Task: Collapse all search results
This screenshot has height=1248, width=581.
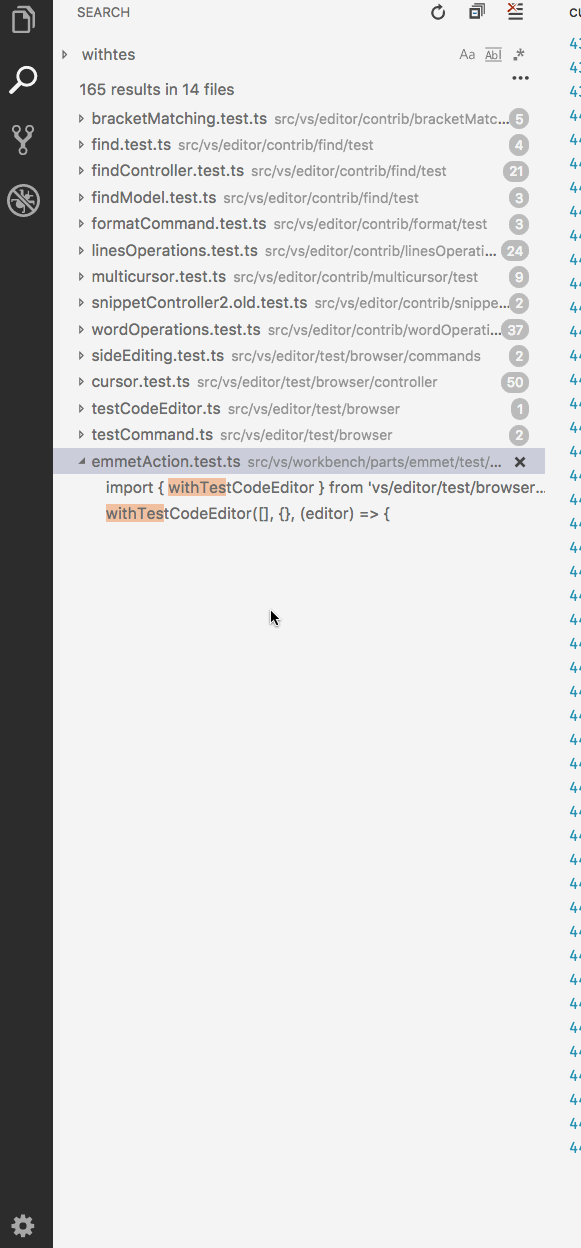Action: click(477, 12)
